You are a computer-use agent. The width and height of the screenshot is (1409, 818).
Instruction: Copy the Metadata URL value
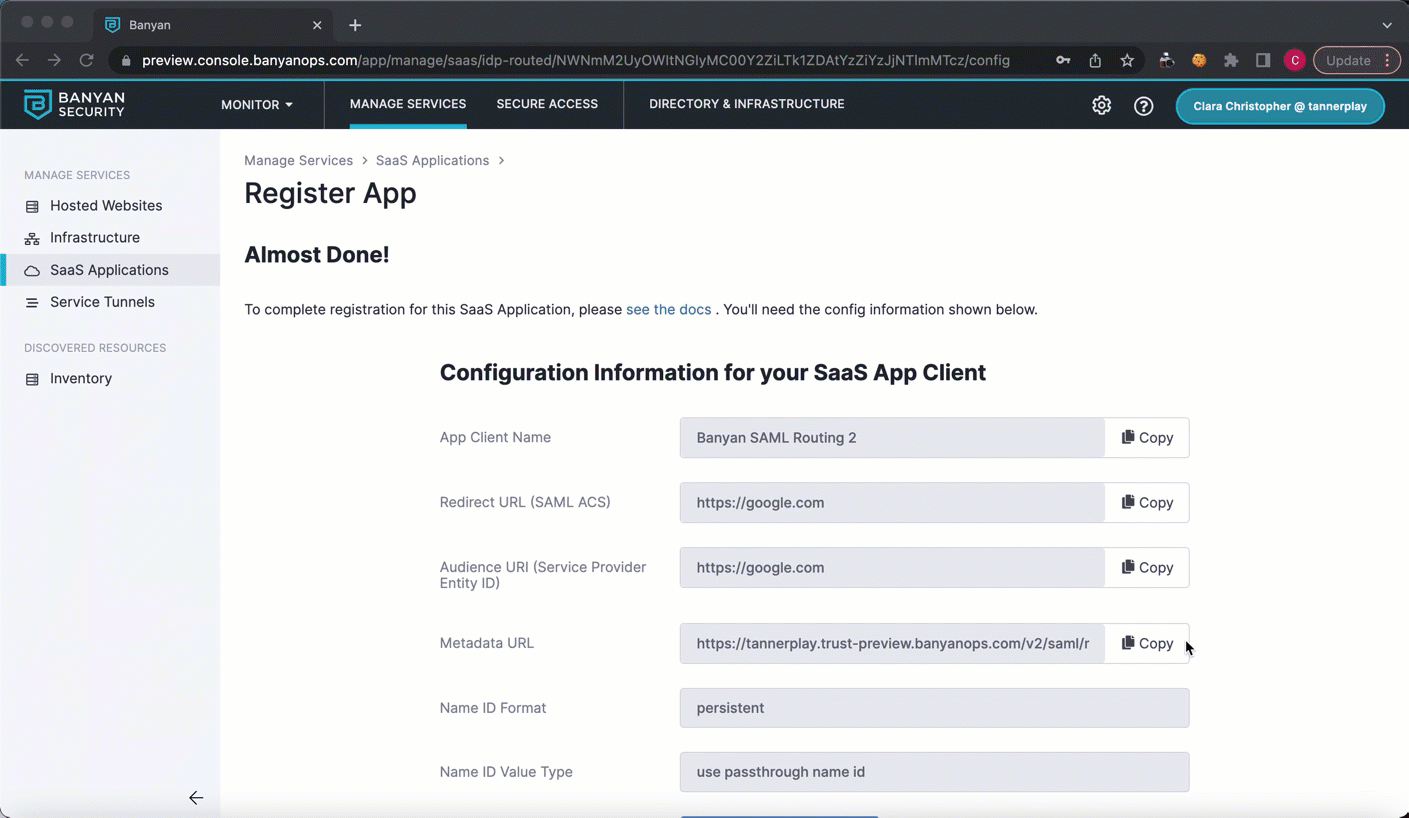pos(1147,643)
